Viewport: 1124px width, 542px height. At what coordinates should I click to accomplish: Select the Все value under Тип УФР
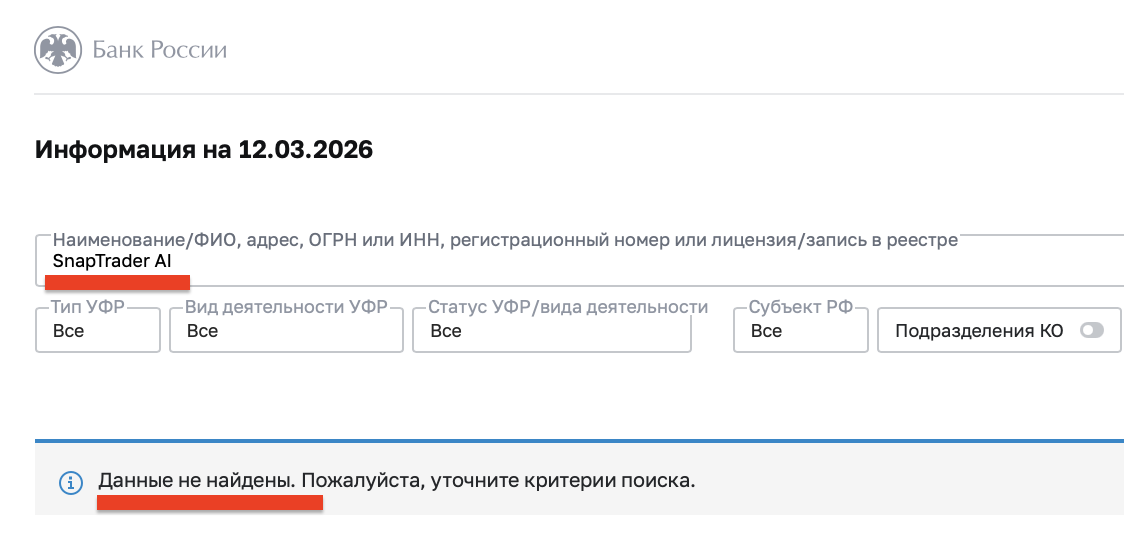click(68, 331)
